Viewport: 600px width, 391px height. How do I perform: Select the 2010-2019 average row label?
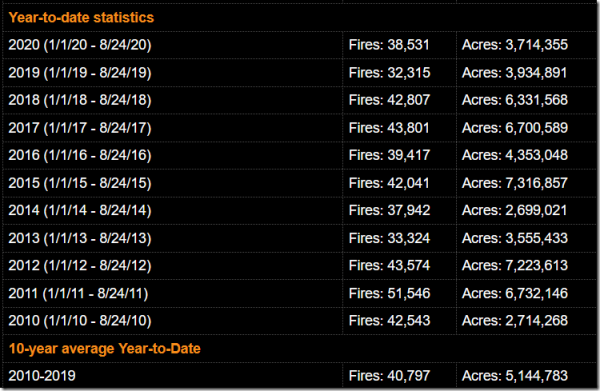click(42, 376)
